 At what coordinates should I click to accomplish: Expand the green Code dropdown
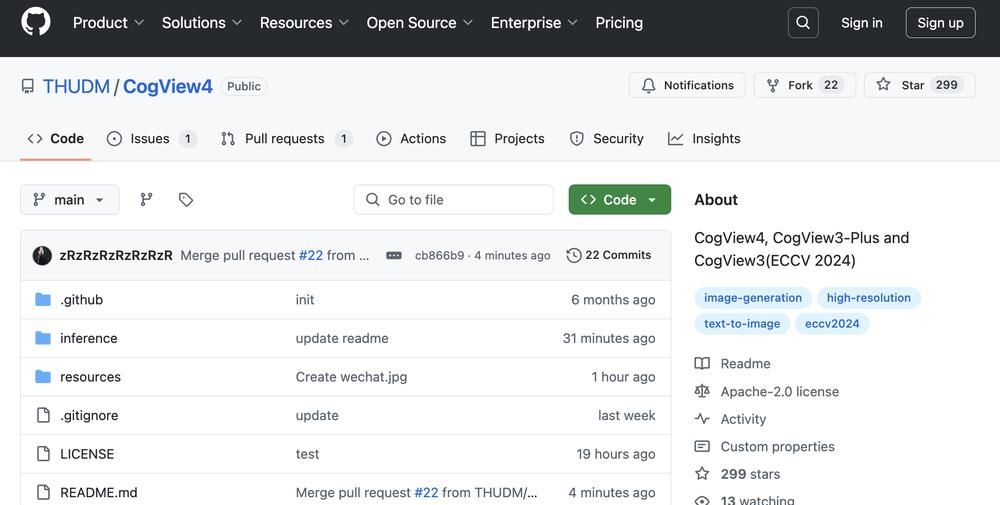point(619,199)
